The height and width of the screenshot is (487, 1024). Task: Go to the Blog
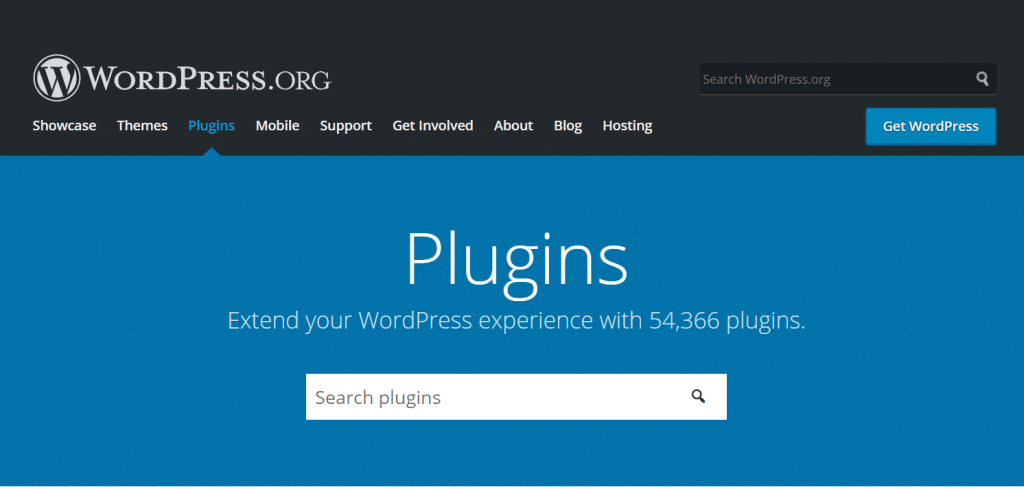[x=568, y=125]
